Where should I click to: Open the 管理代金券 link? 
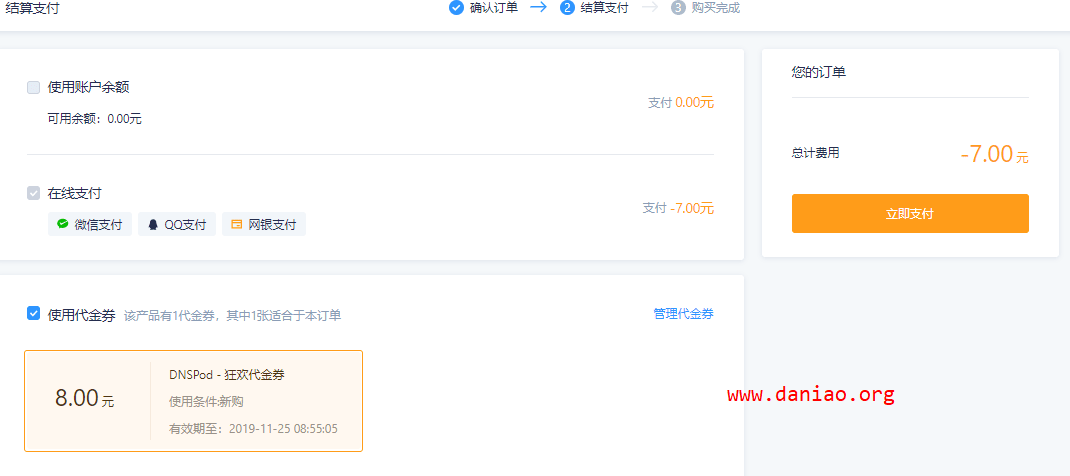684,314
